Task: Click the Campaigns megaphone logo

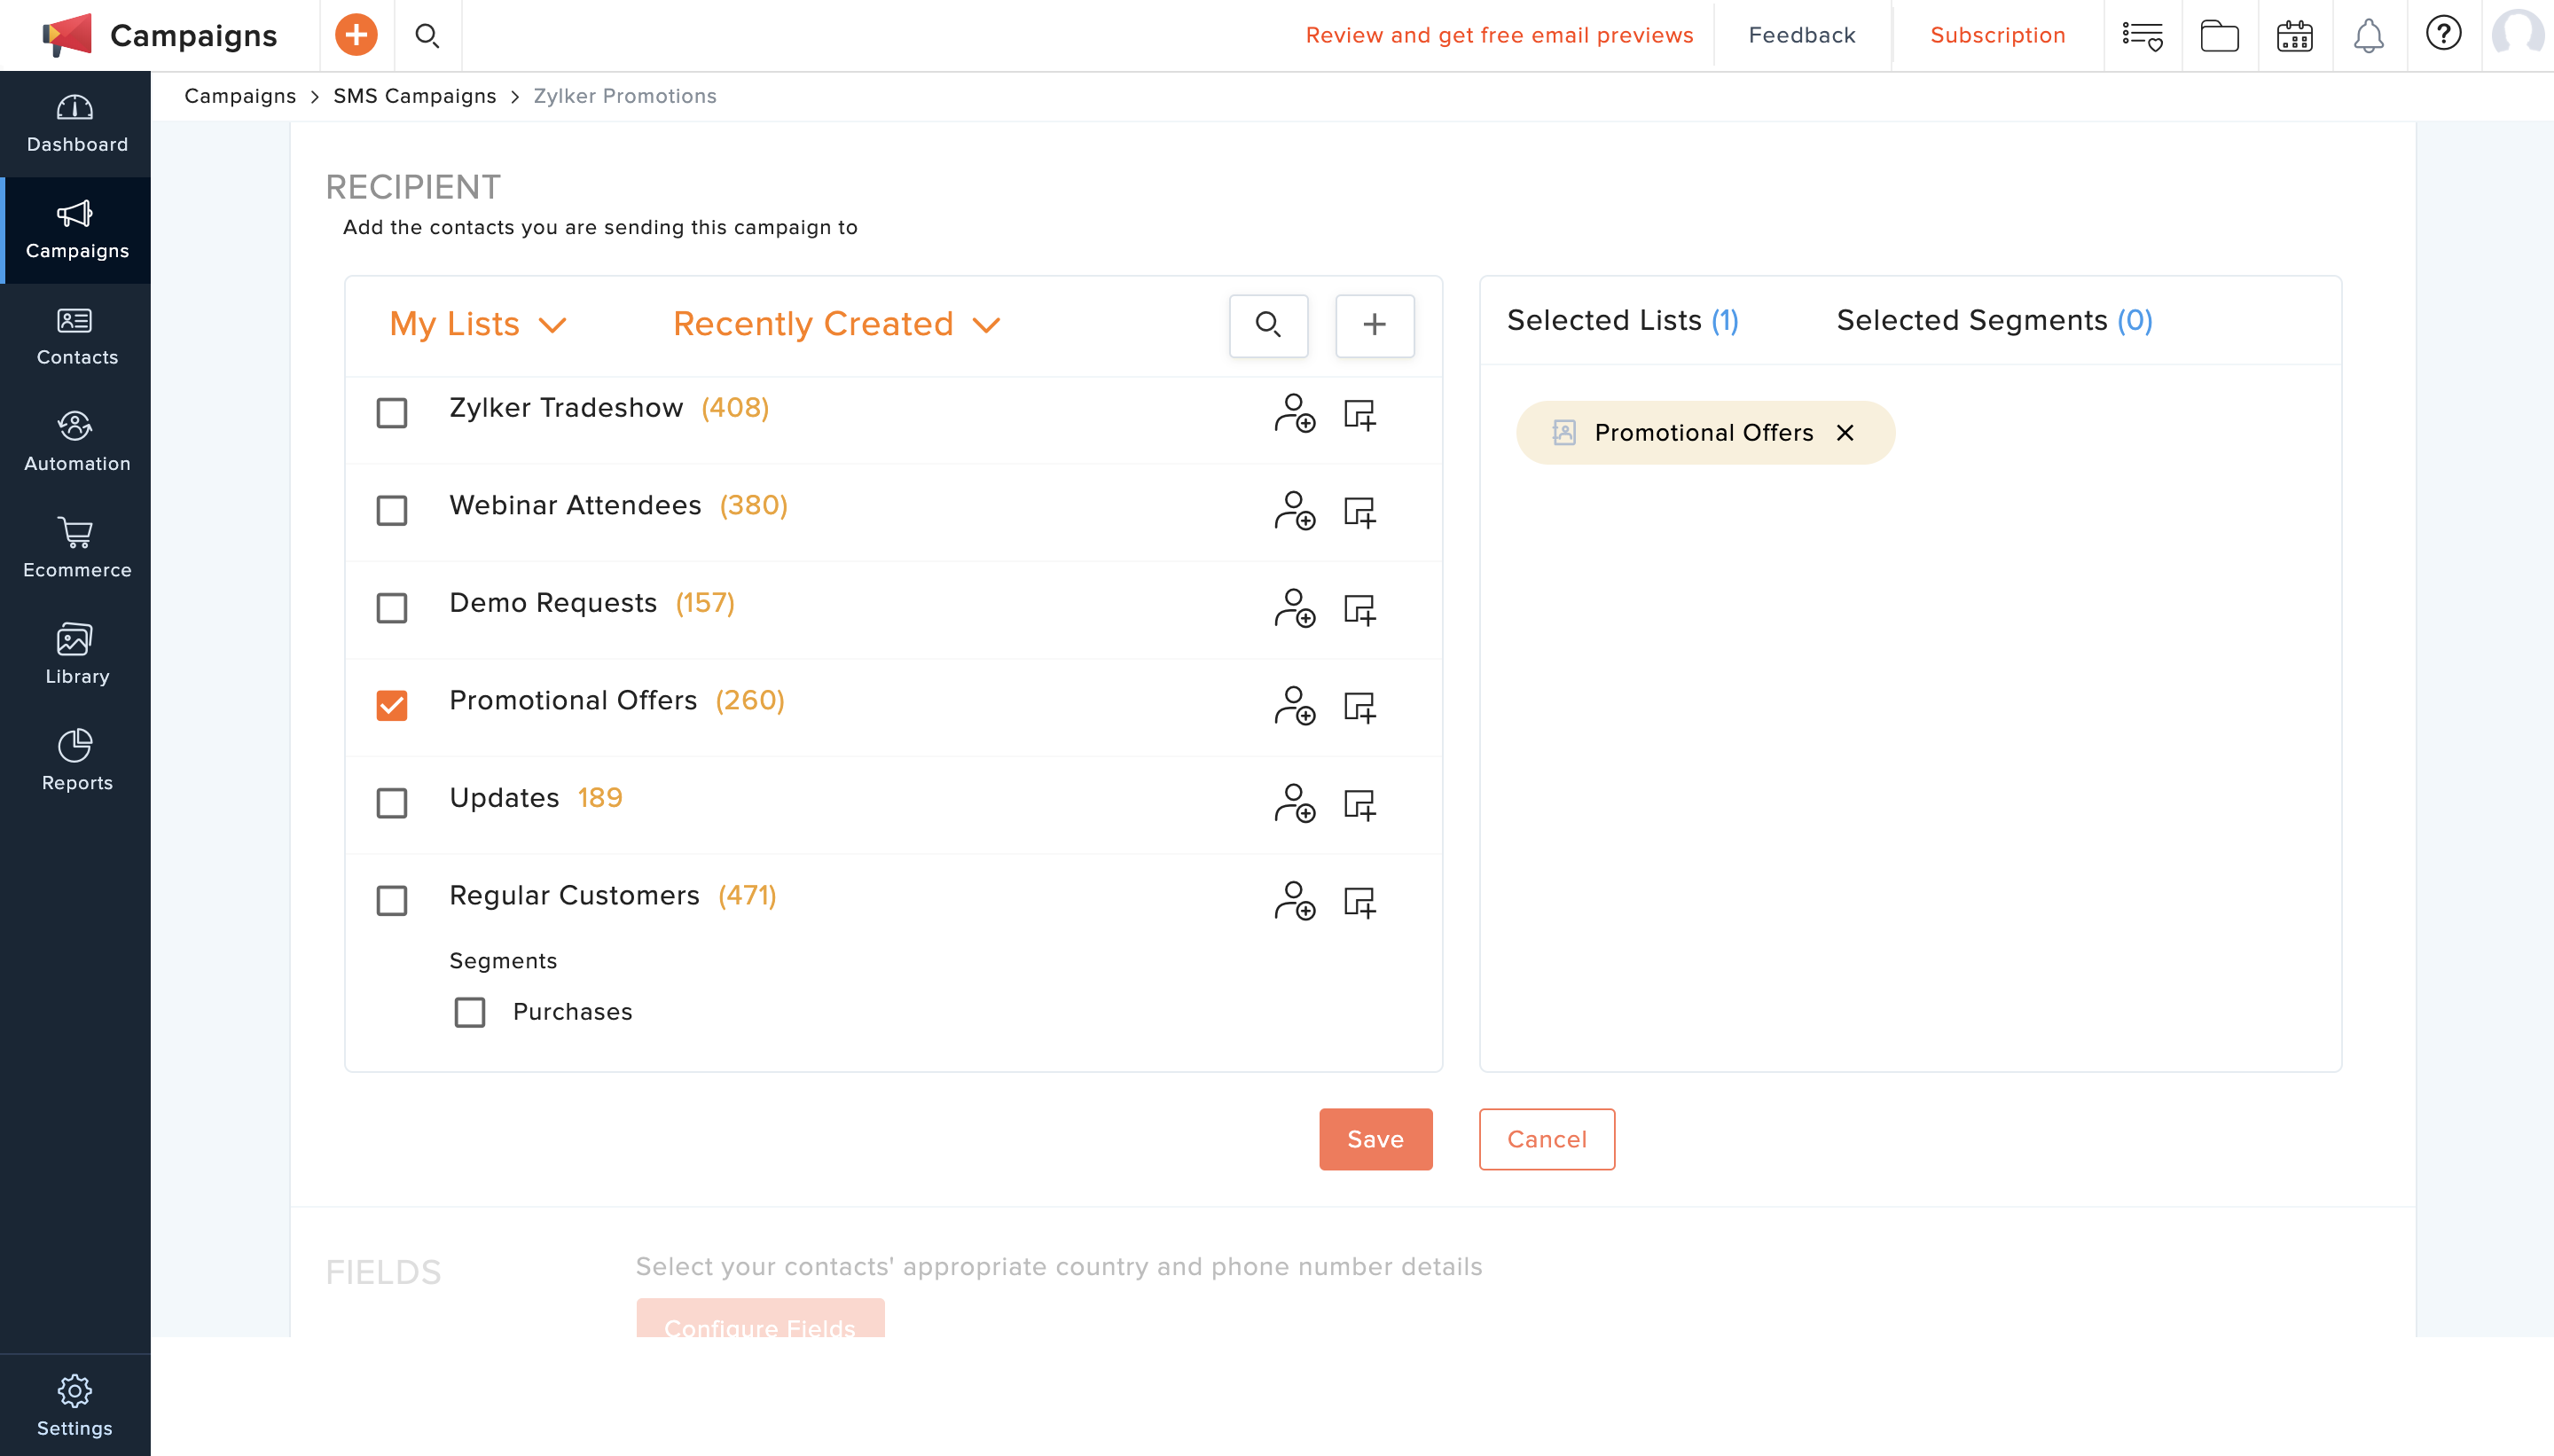Action: [x=67, y=35]
